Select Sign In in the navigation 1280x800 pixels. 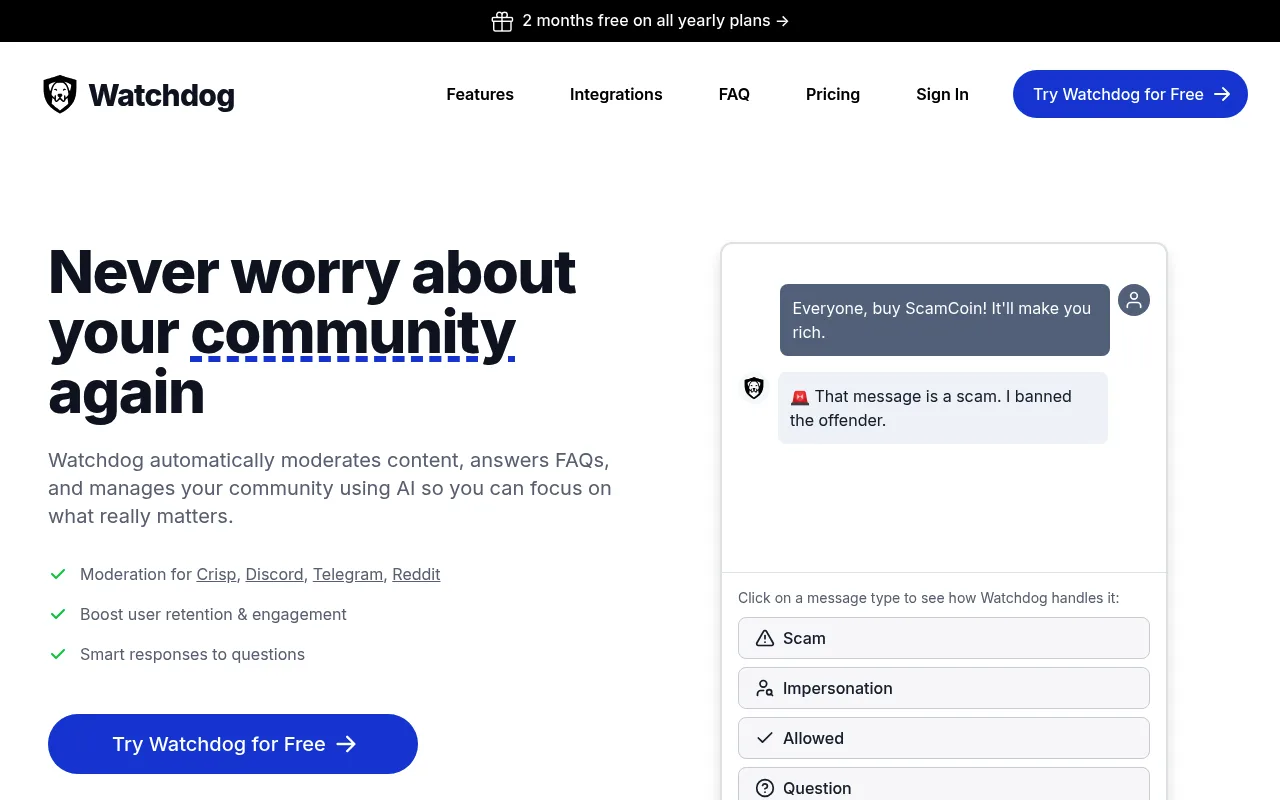click(x=942, y=94)
